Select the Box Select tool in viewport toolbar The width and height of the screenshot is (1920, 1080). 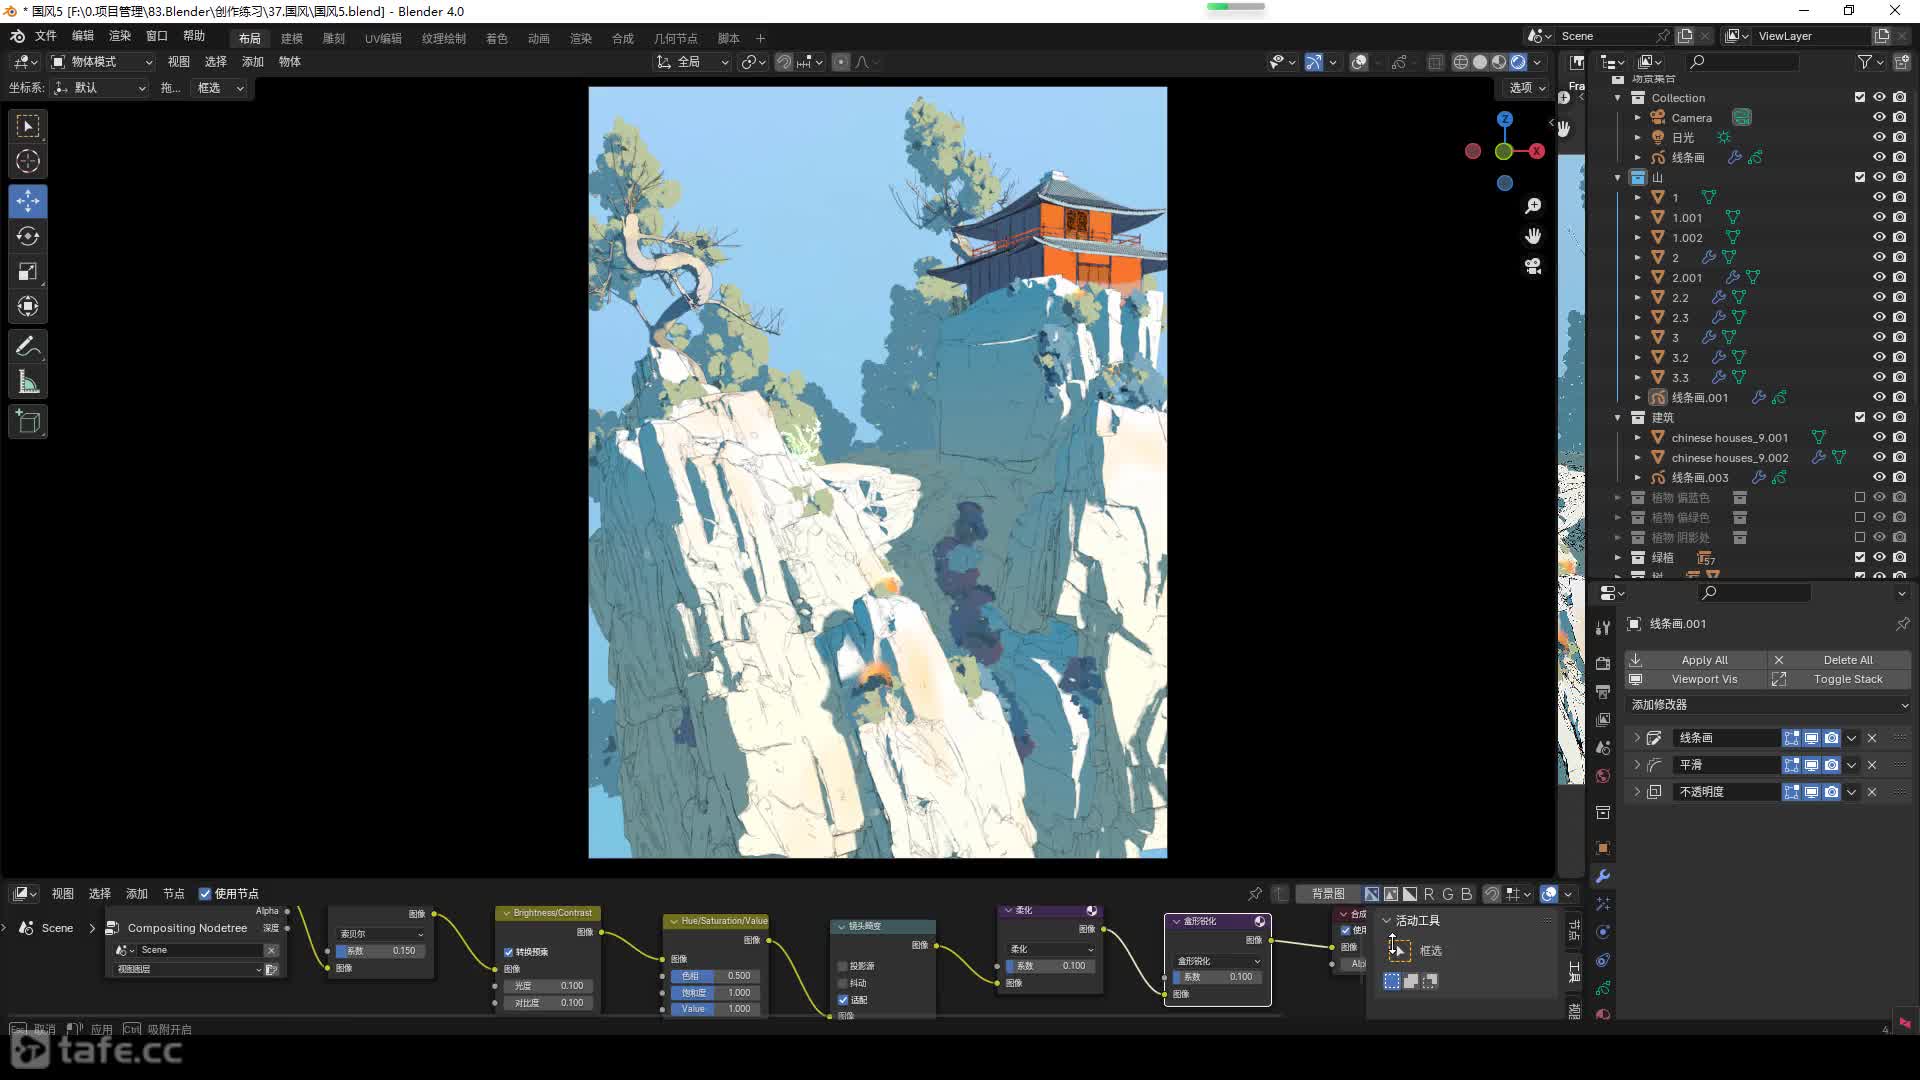point(28,126)
